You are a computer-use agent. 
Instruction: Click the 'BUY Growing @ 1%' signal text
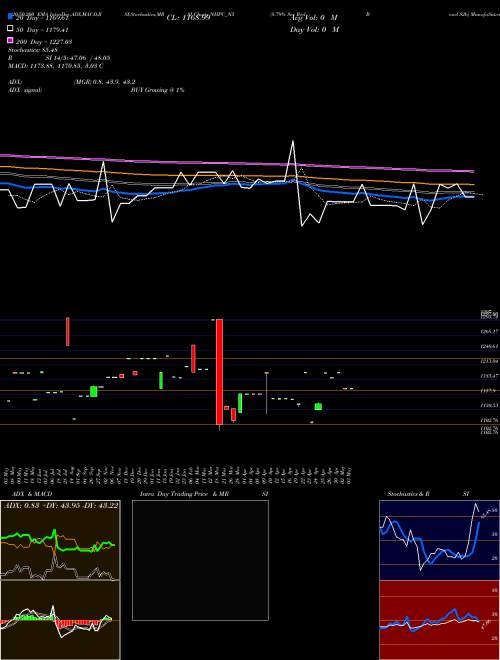pyautogui.click(x=157, y=90)
